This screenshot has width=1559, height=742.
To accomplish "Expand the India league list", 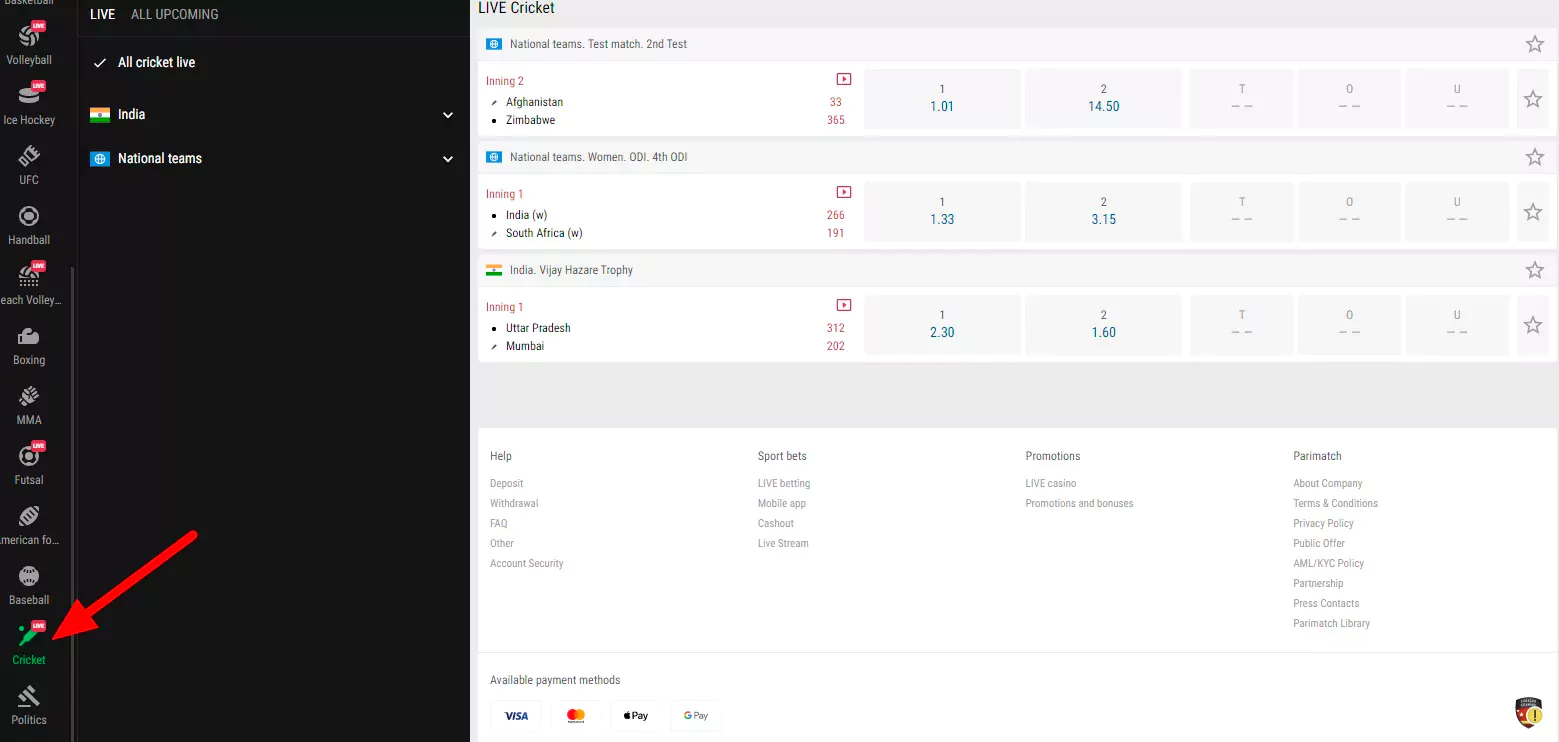I will point(448,115).
